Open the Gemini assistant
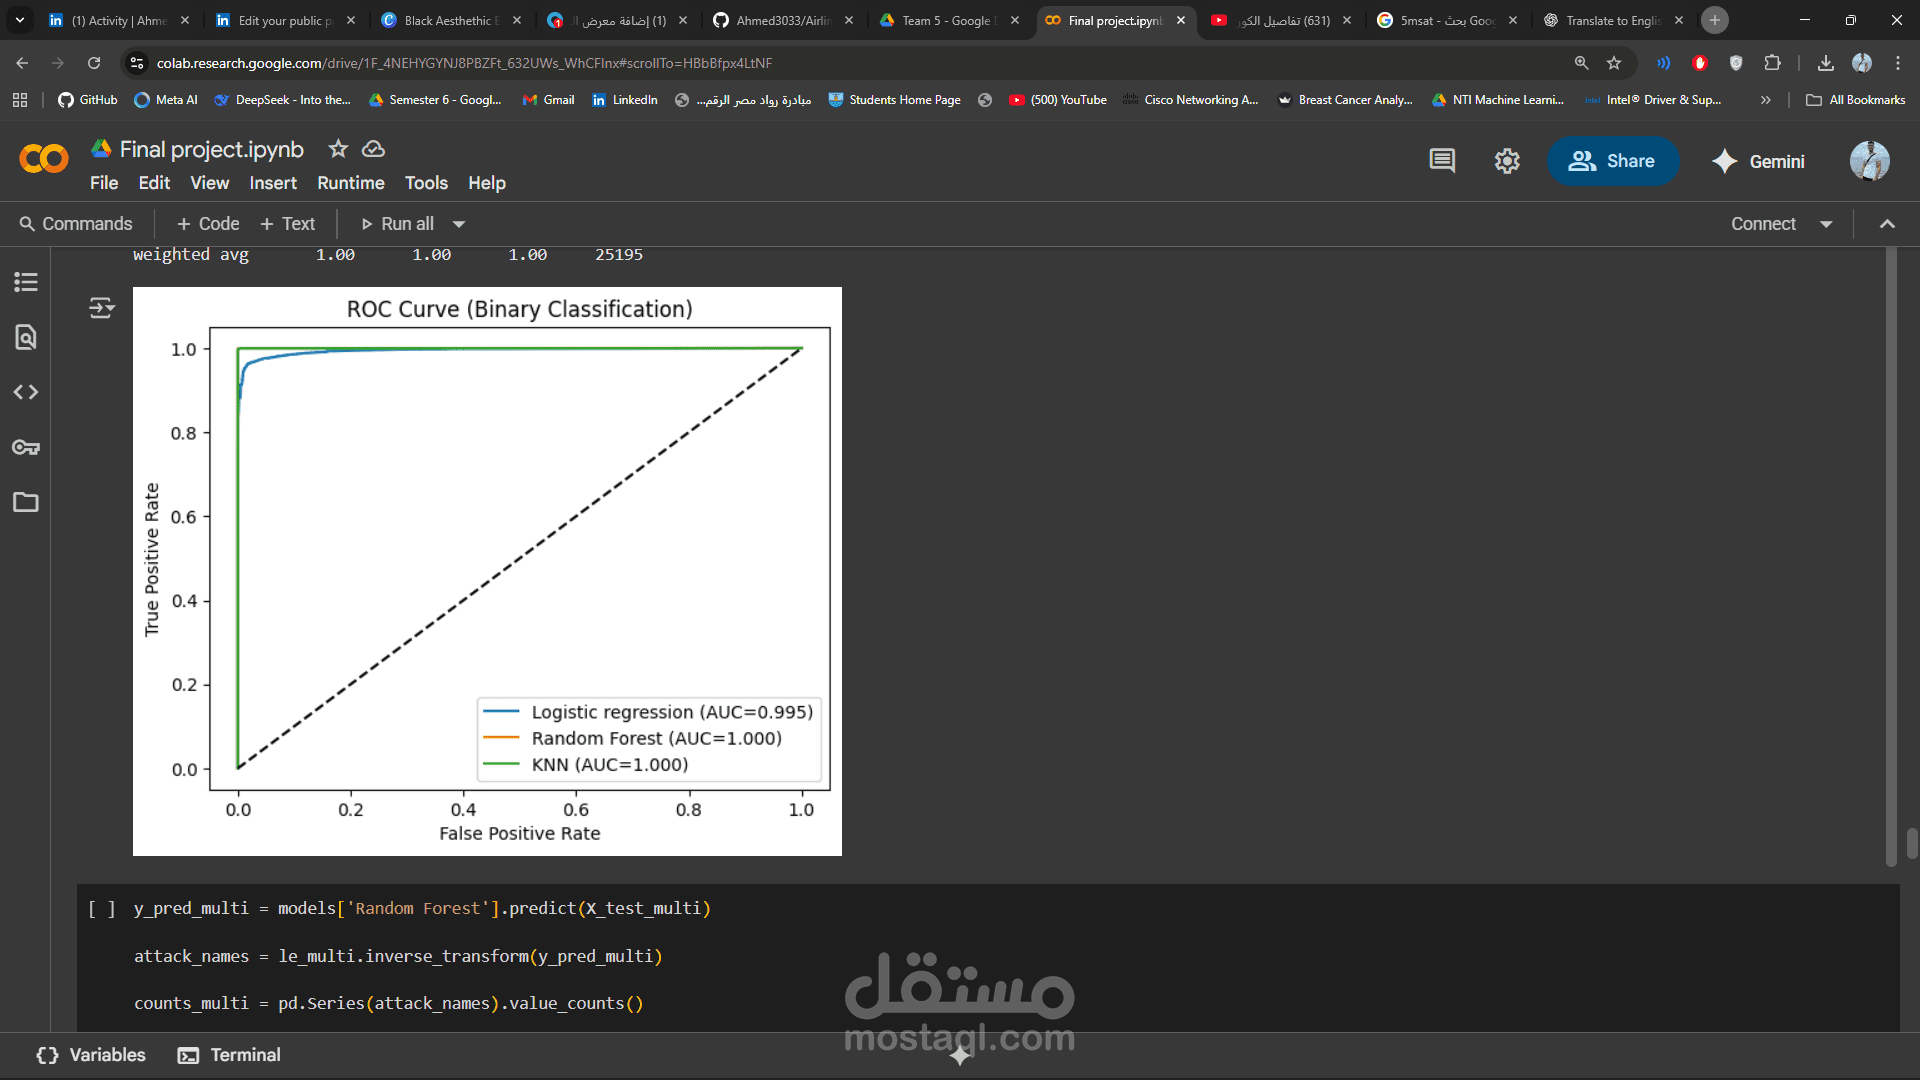The image size is (1920, 1080). pyautogui.click(x=1758, y=161)
